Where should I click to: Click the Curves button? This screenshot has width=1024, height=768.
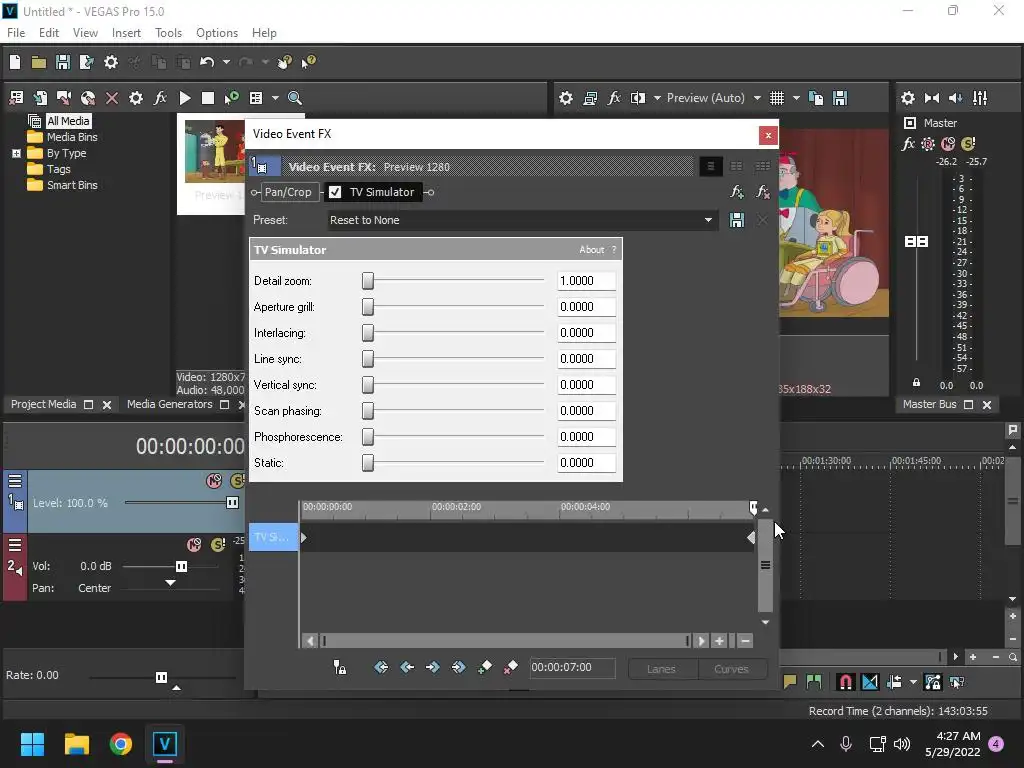(731, 669)
